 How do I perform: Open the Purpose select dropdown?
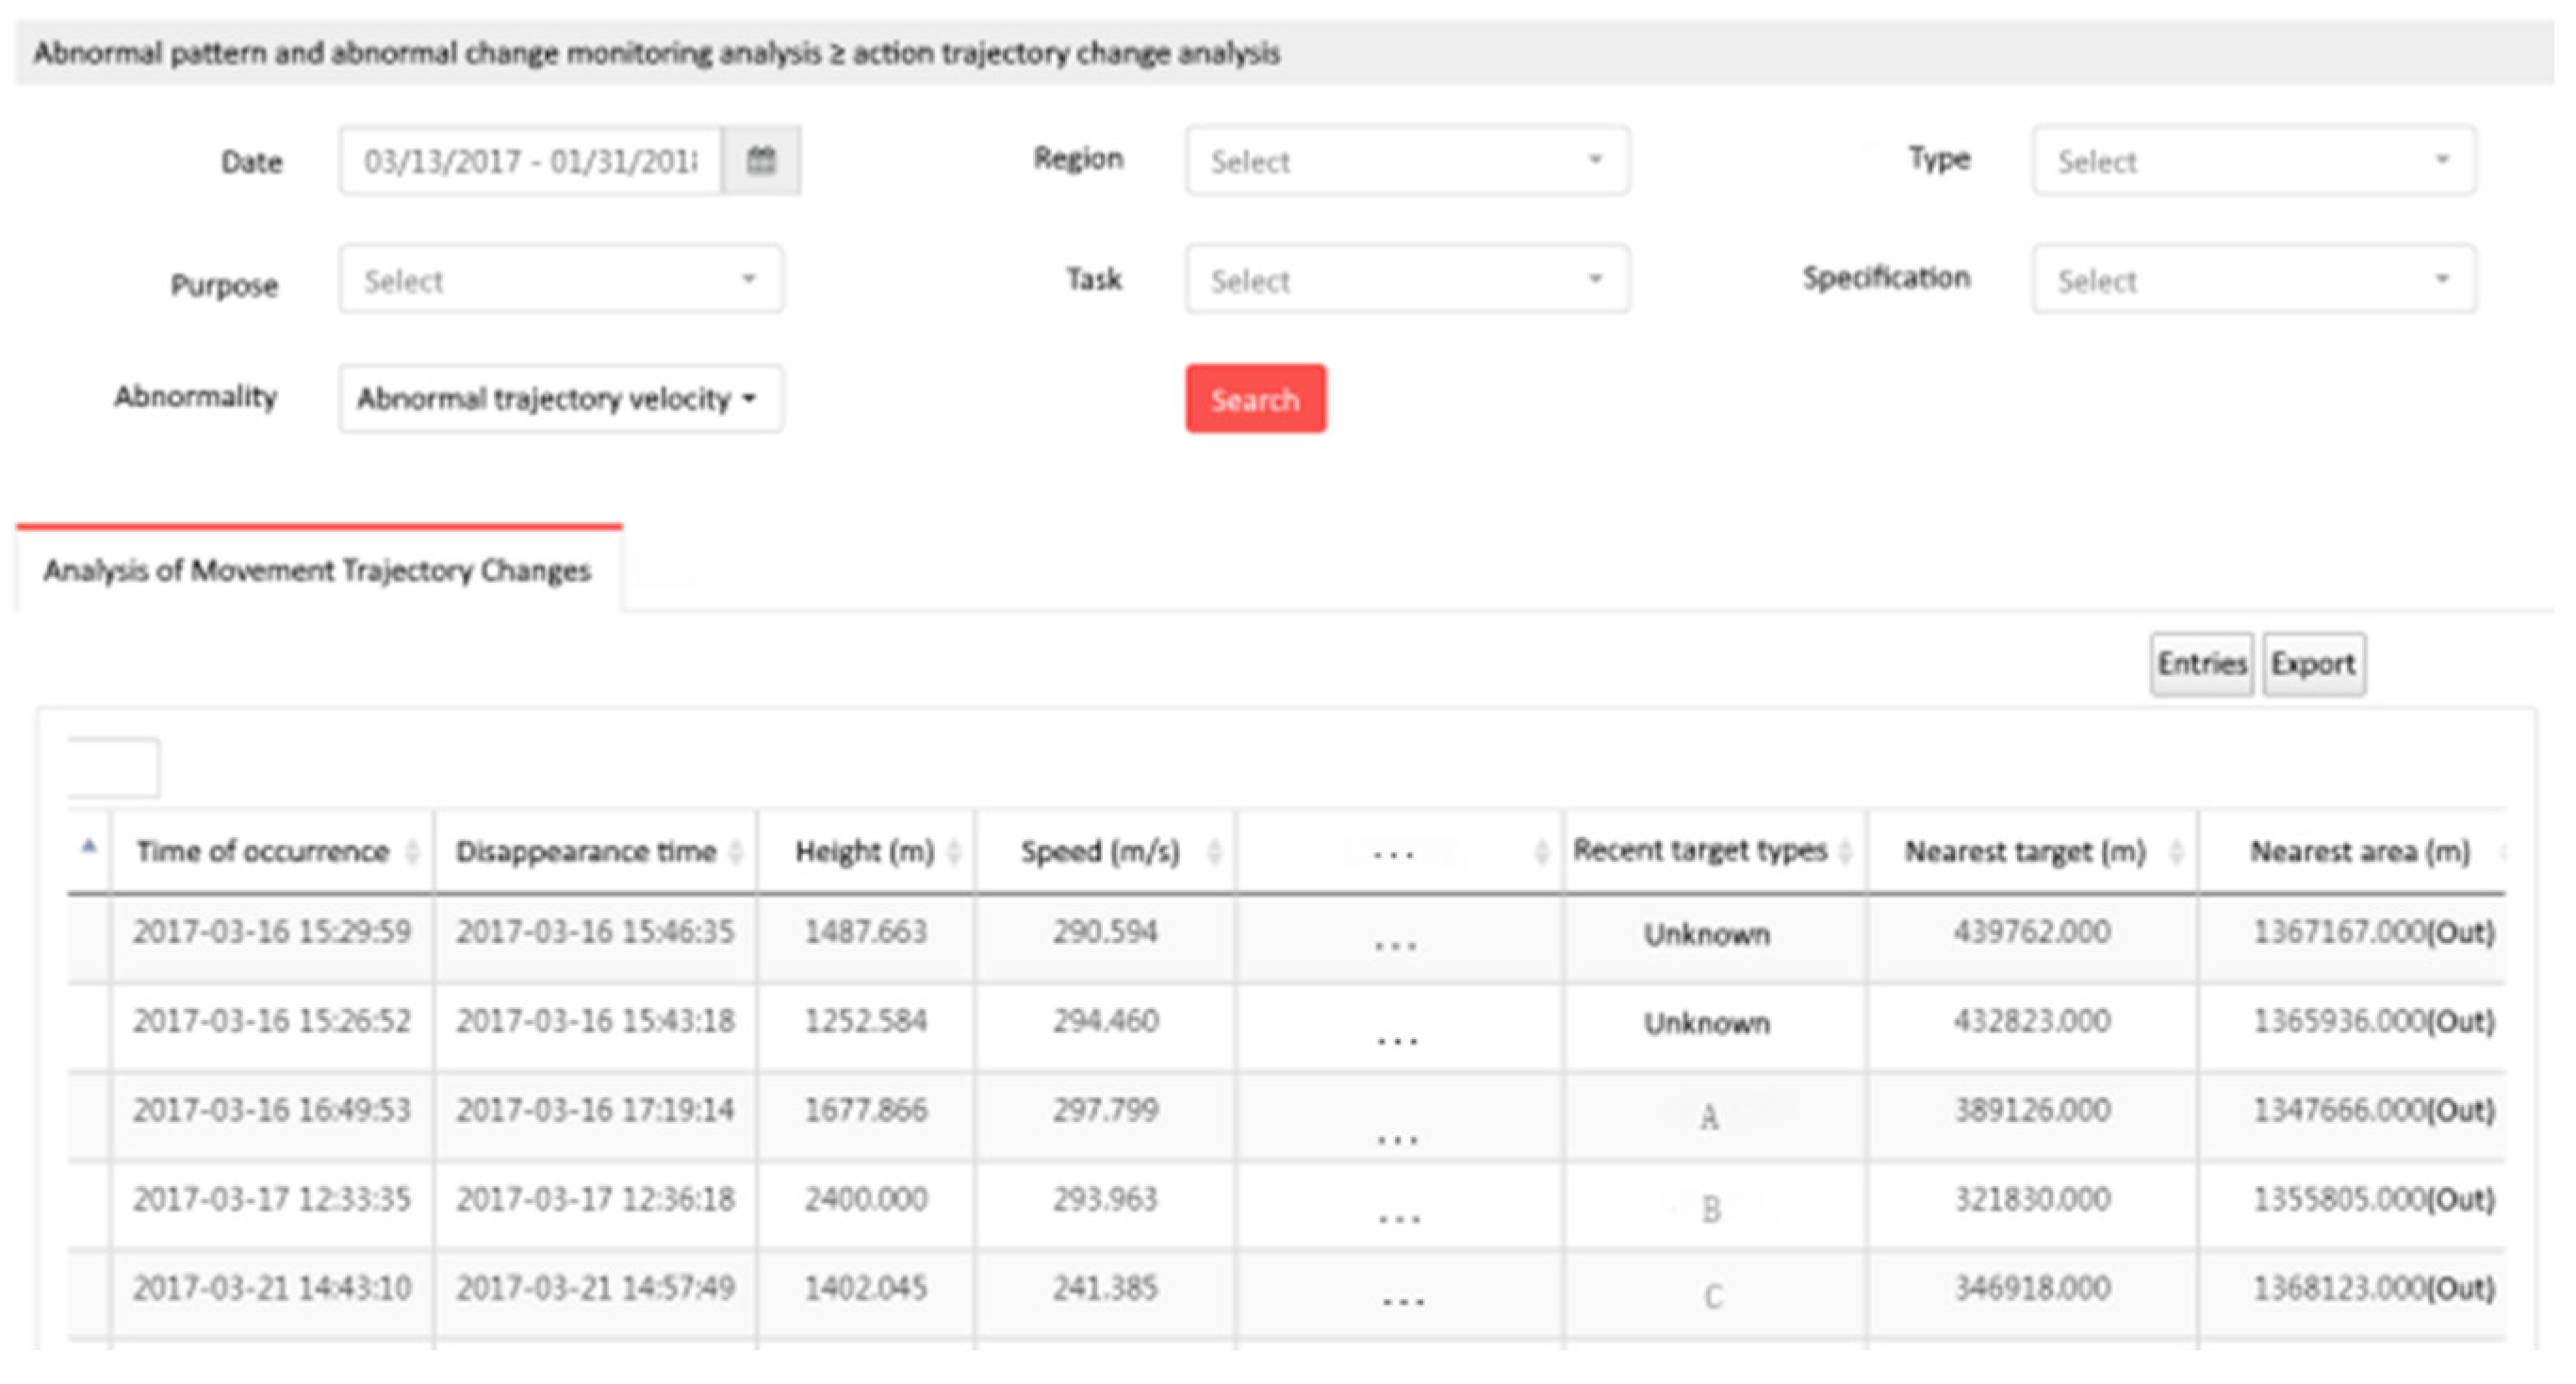point(560,280)
